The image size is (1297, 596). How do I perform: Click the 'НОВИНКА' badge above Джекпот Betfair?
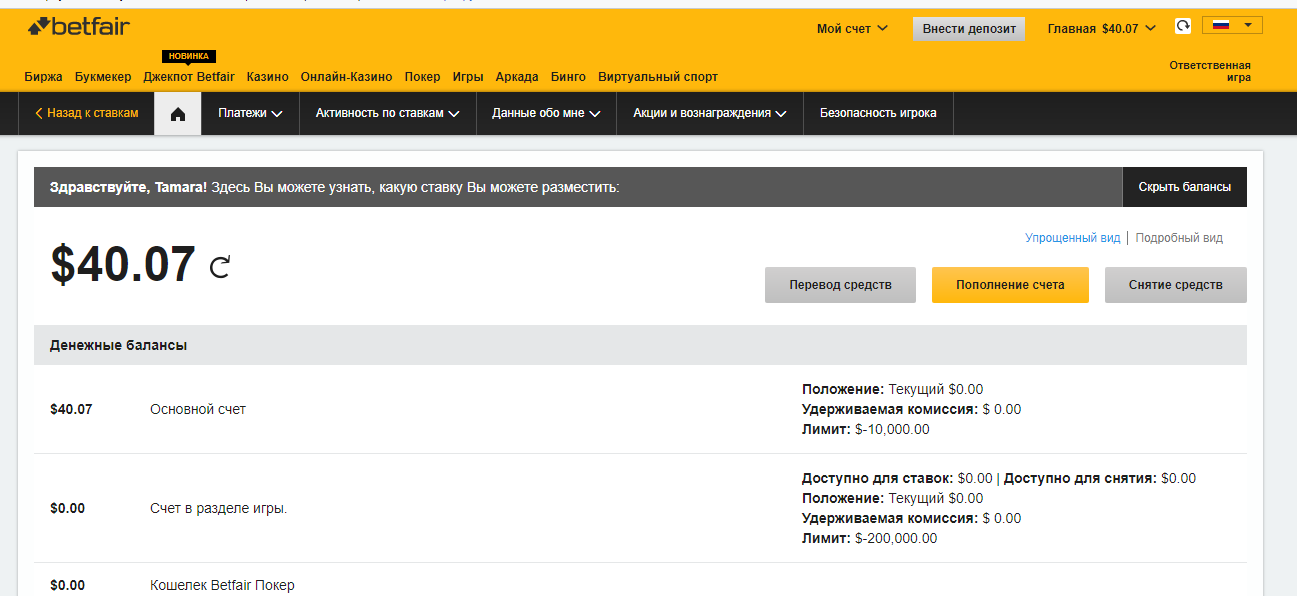point(190,57)
